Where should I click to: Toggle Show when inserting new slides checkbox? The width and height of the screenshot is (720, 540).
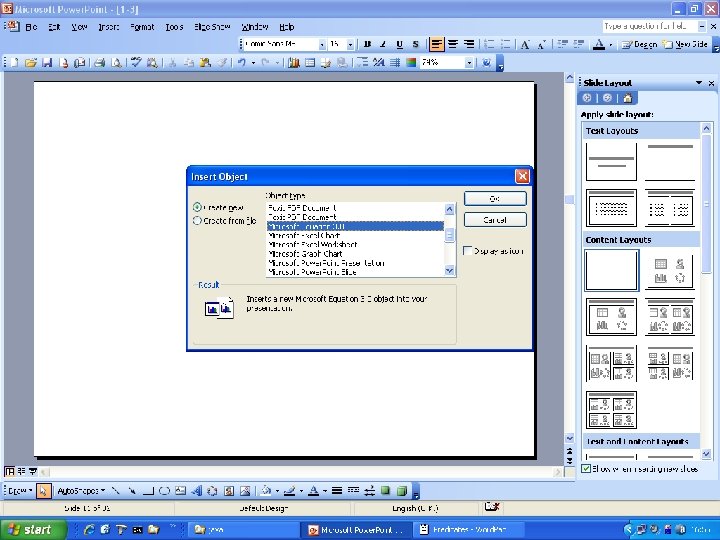coord(586,469)
